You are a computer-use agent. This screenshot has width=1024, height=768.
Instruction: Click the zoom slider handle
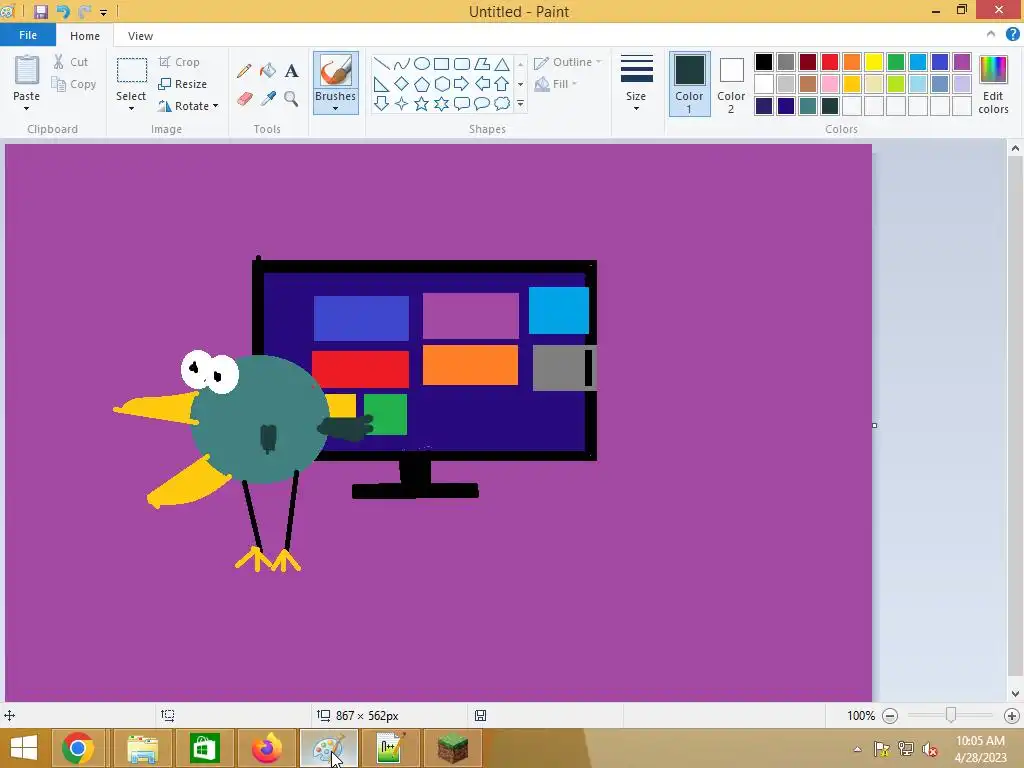pos(951,715)
